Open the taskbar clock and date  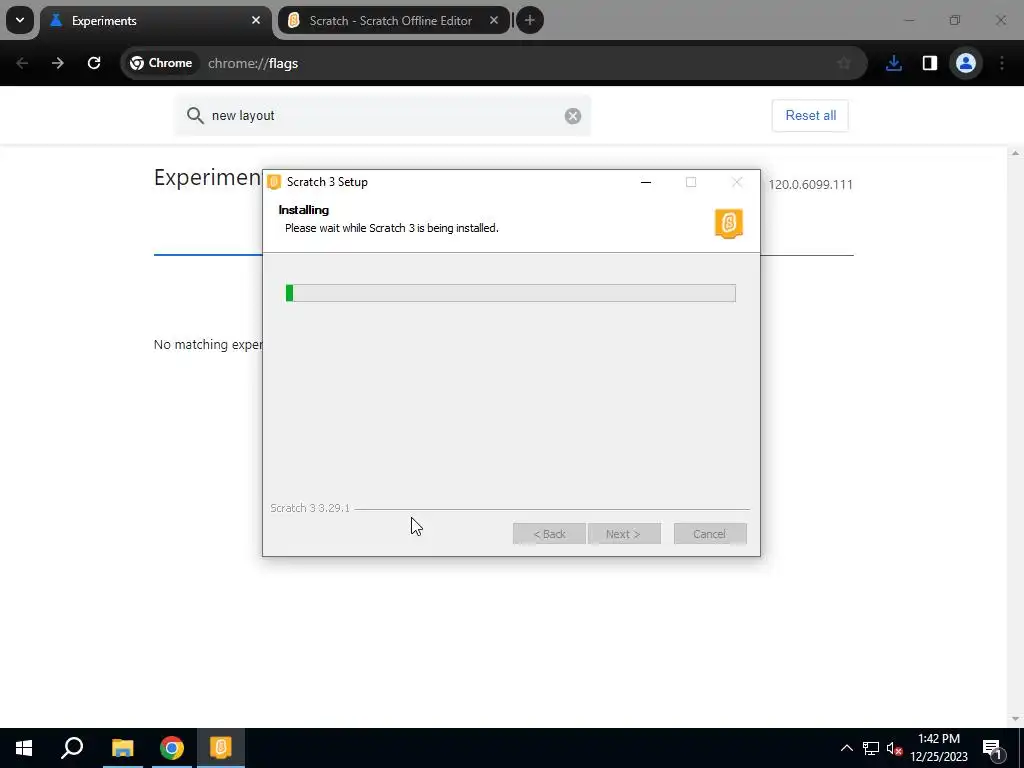coord(939,748)
